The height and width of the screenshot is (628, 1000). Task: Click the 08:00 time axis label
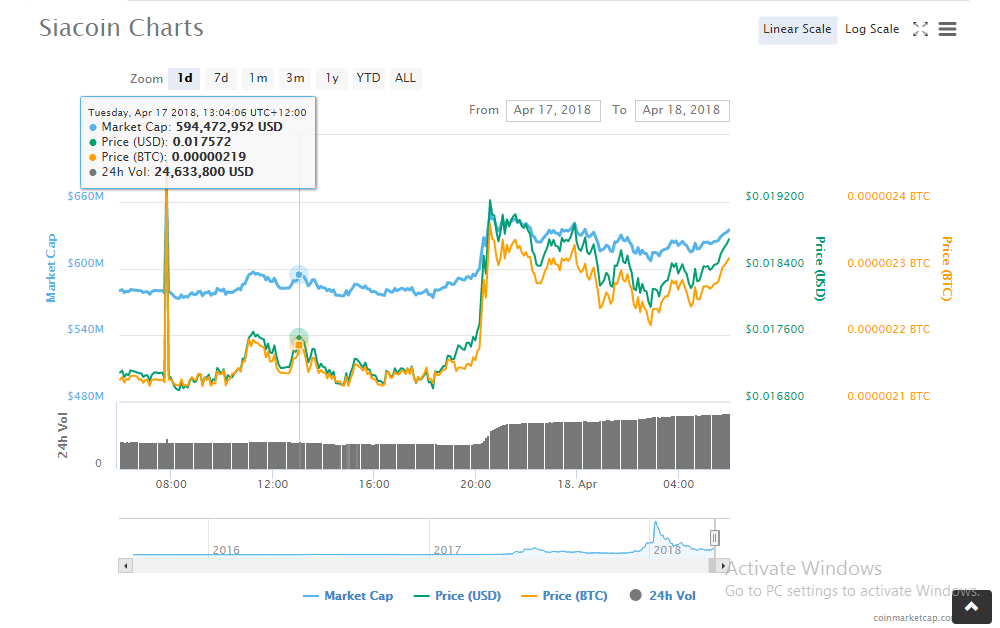pos(171,485)
